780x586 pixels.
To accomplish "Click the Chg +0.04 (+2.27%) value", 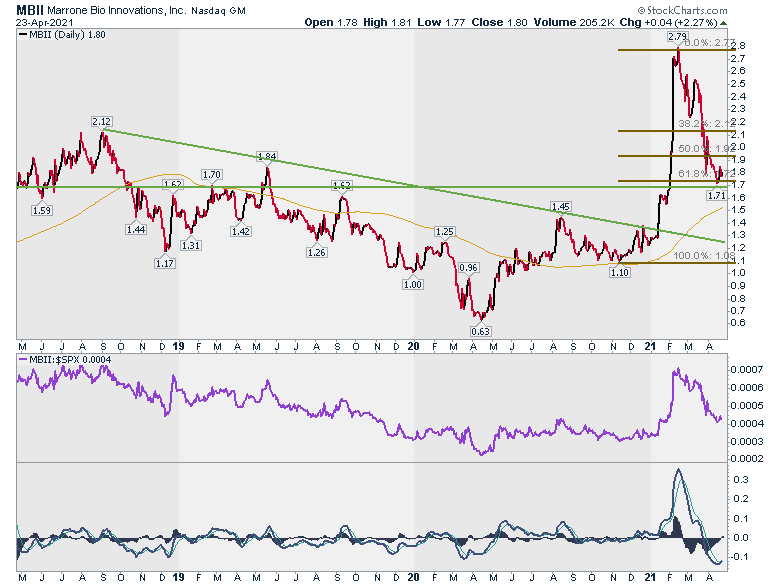I will pyautogui.click(x=668, y=22).
